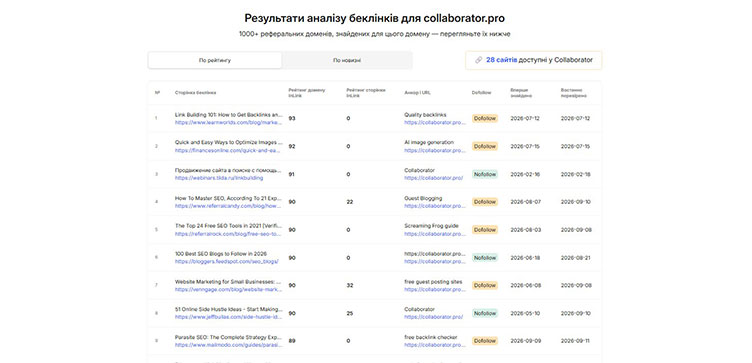This screenshot has height=363, width=752.
Task: Click domain rating value 89
Action: pyautogui.click(x=292, y=341)
